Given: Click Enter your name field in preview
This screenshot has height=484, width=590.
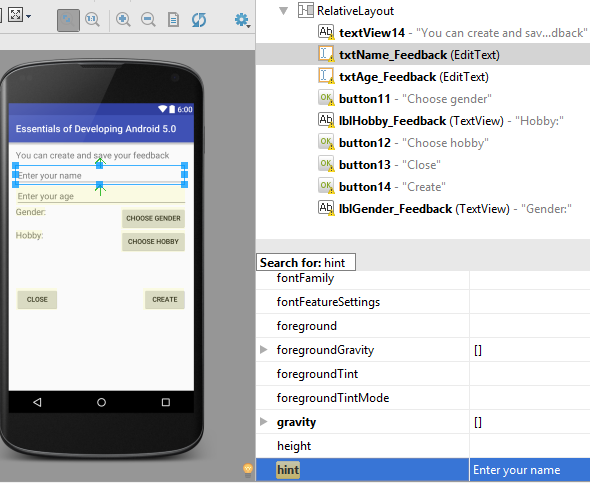Looking at the screenshot, I should (100, 175).
